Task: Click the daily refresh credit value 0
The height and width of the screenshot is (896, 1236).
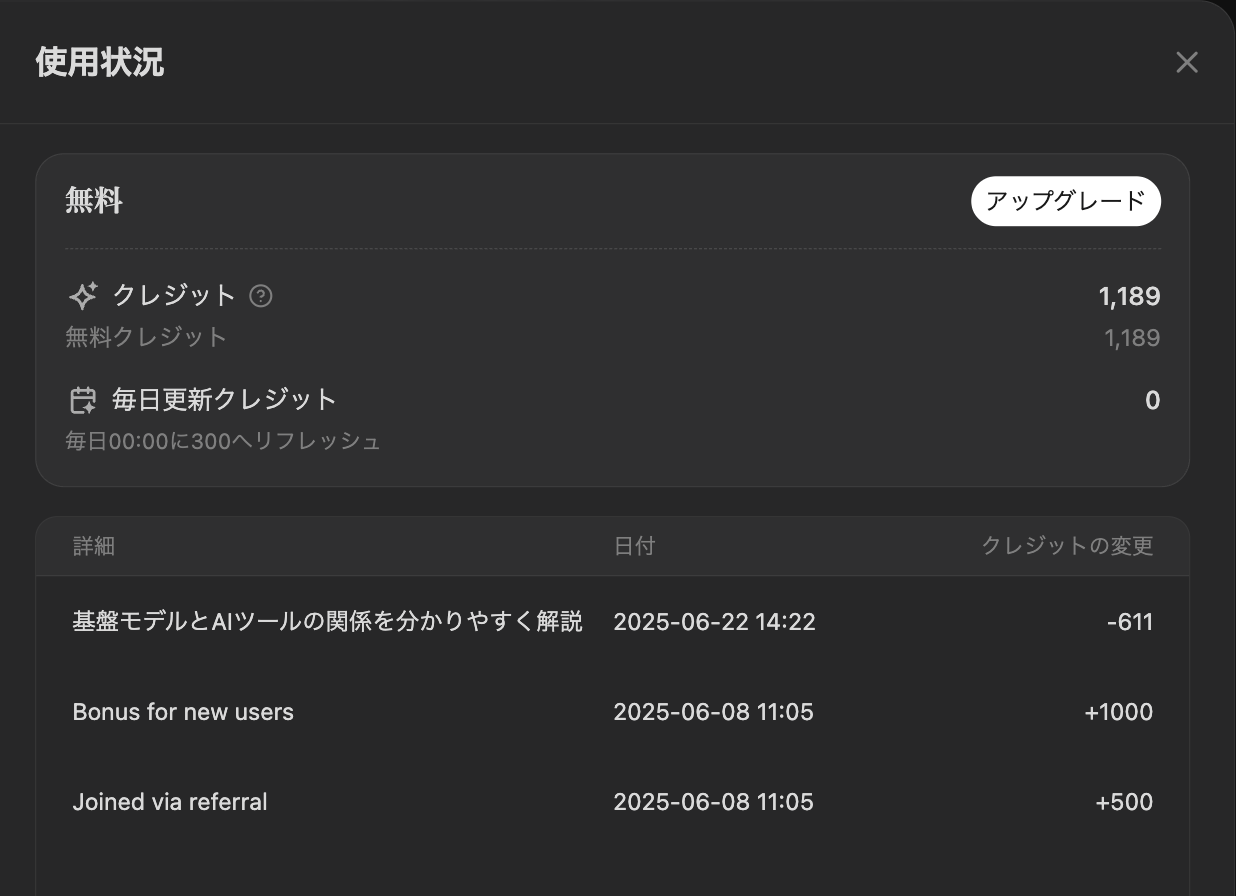Action: pyautogui.click(x=1152, y=401)
